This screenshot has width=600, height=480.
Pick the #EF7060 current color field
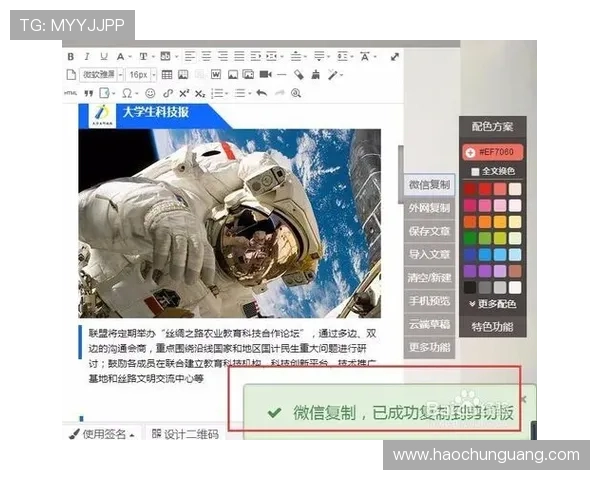coord(492,152)
